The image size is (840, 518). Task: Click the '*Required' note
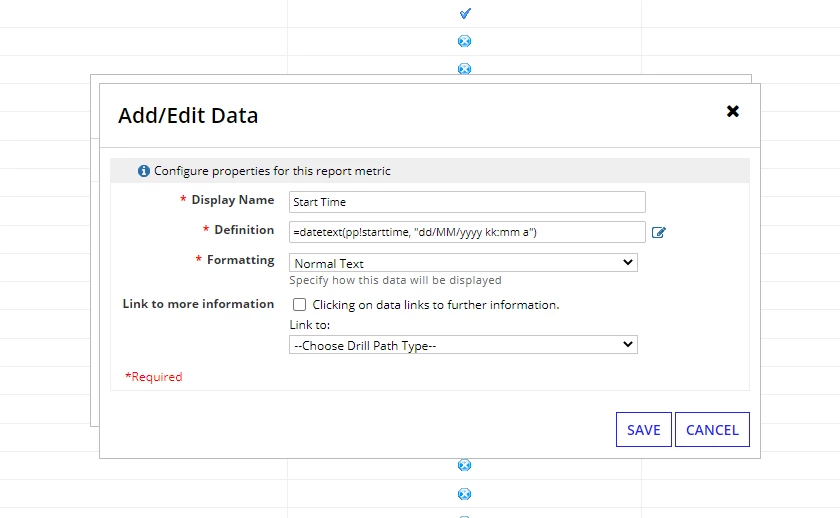click(x=154, y=377)
